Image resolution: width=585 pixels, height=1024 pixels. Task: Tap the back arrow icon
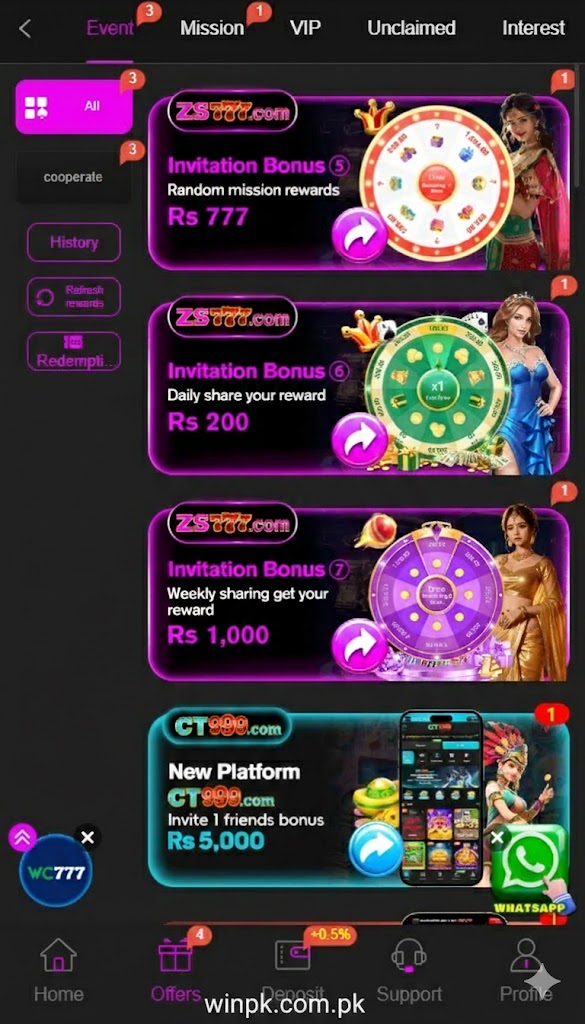point(25,29)
